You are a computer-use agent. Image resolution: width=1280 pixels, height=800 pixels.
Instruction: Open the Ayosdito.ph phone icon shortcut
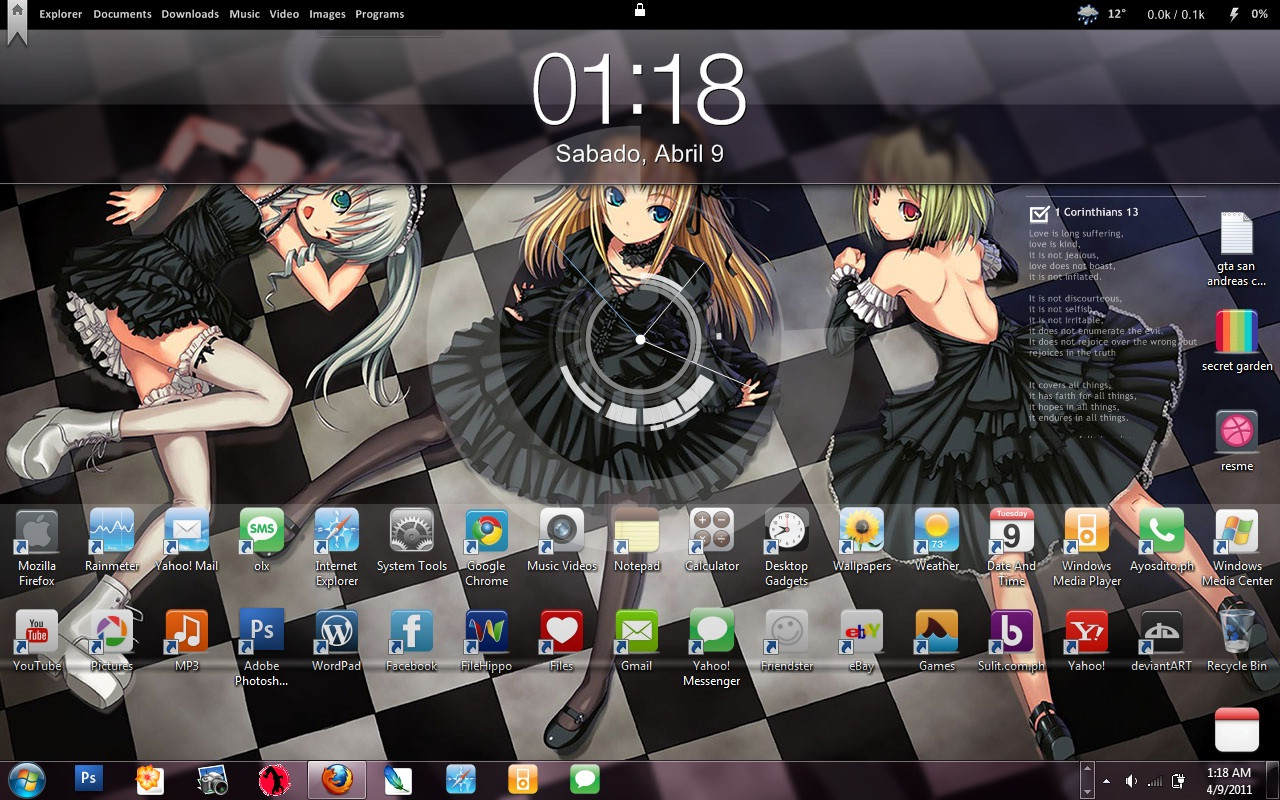click(x=1162, y=531)
